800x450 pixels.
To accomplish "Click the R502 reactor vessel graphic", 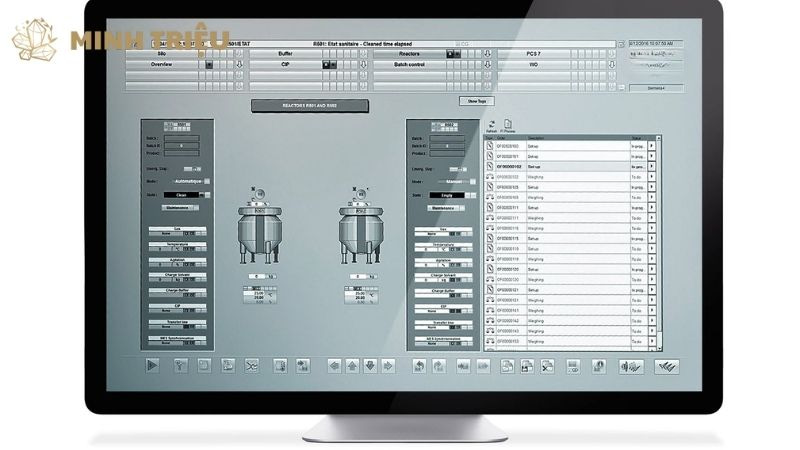I will pos(360,232).
